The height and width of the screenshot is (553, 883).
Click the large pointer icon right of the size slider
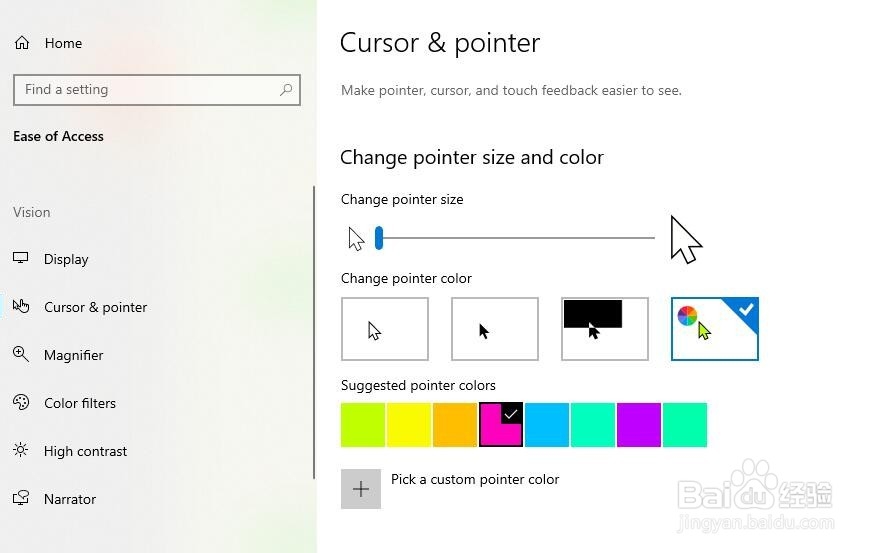686,239
